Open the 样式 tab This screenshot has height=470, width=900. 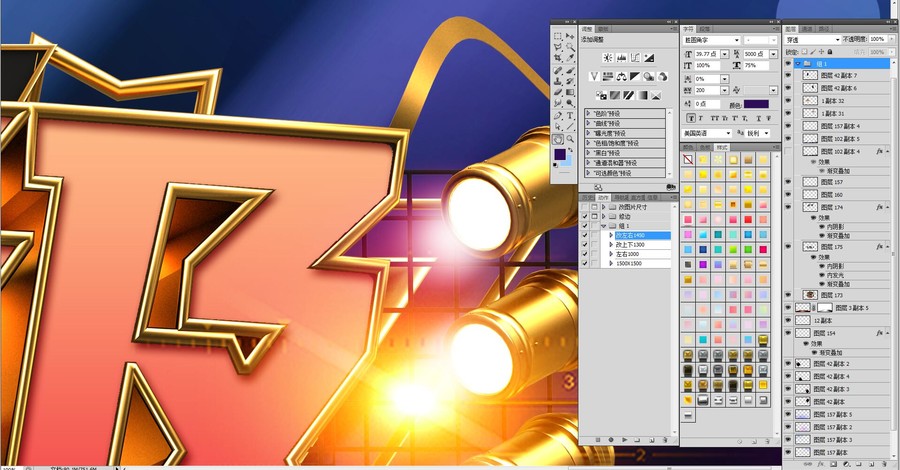[x=721, y=147]
